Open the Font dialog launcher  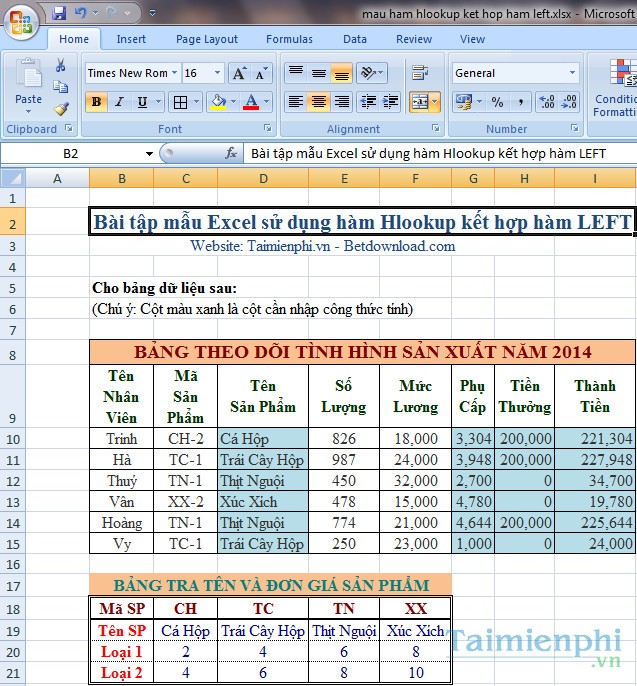(x=268, y=128)
